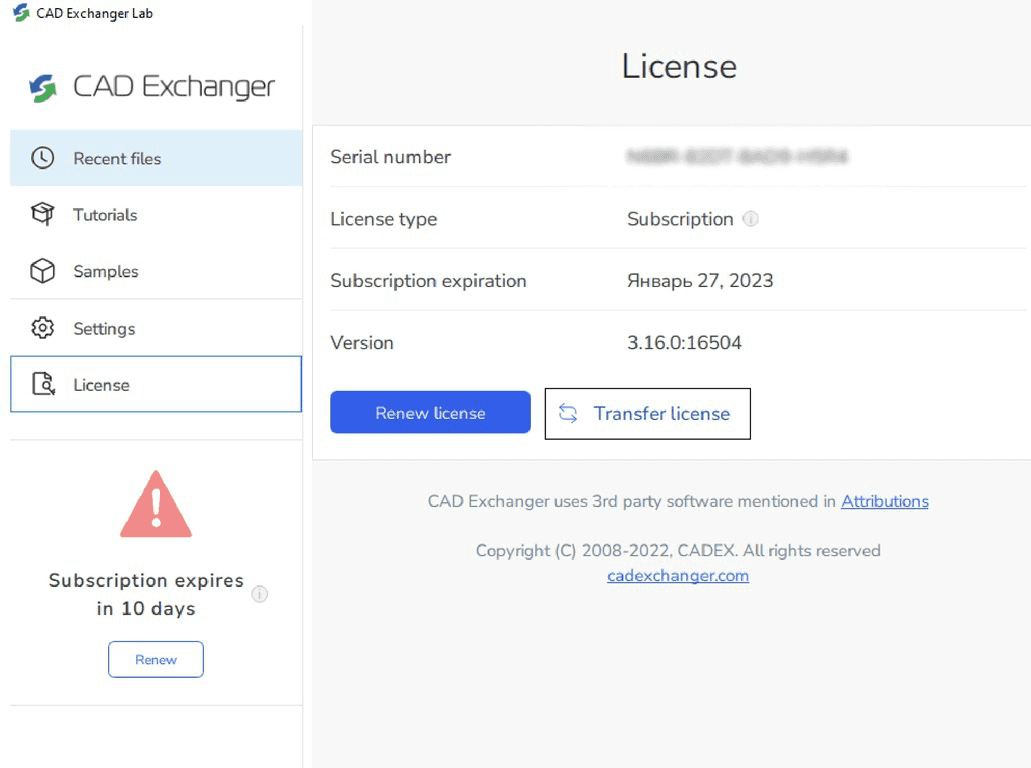Viewport: 1031px width, 768px height.
Task: Click the red warning triangle icon
Action: pos(156,504)
